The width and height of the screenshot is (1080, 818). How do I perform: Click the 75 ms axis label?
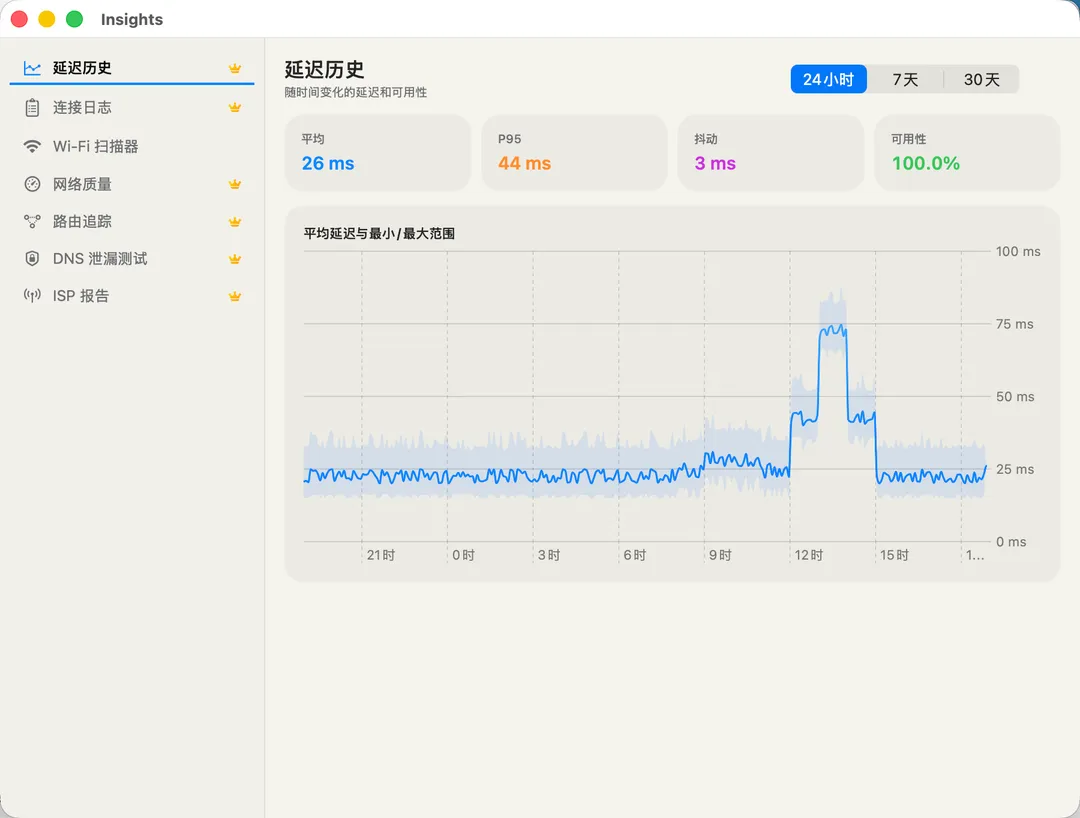point(1015,324)
